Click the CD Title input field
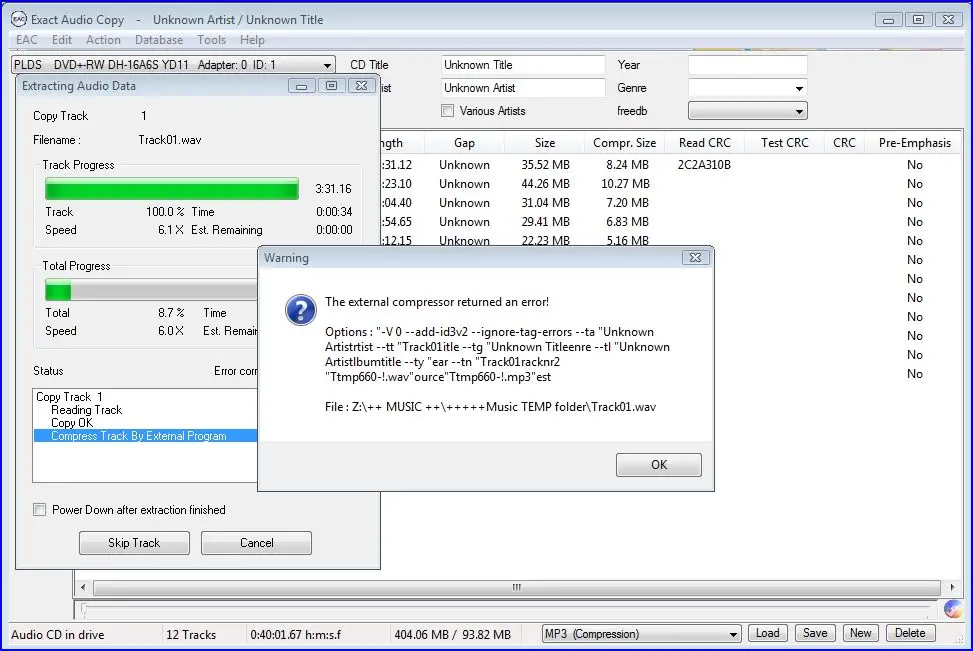 523,65
